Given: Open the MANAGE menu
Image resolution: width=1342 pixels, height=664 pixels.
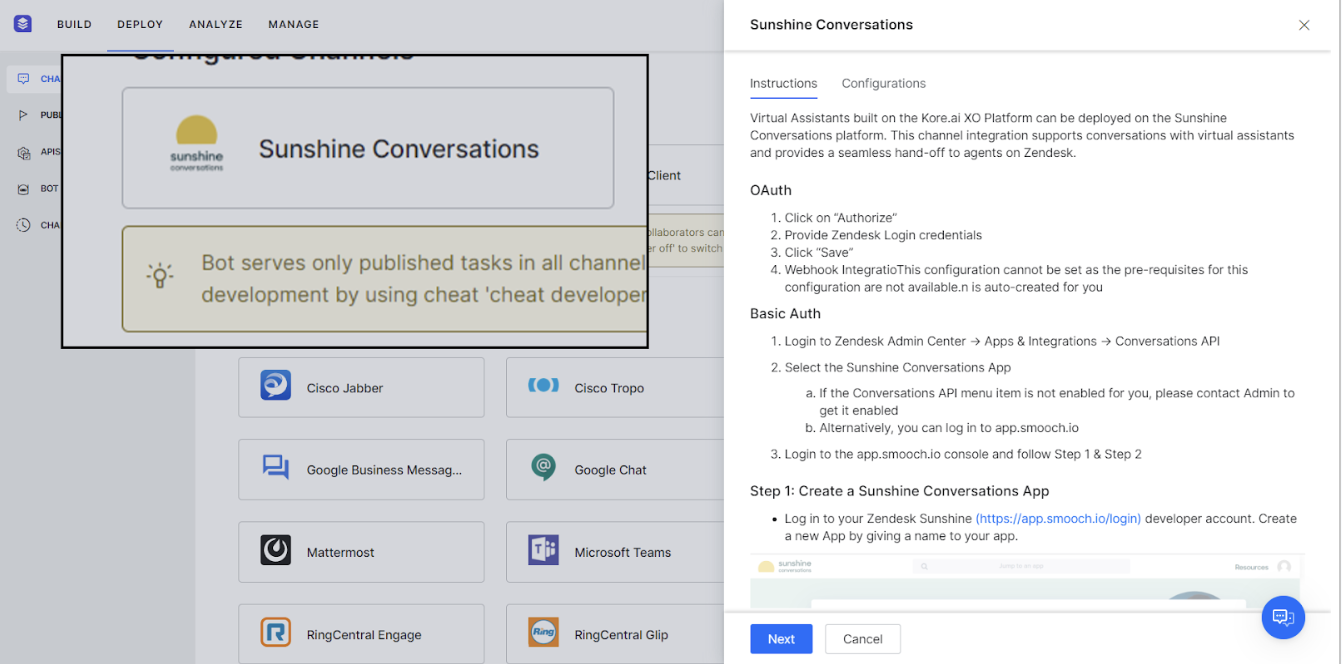Looking at the screenshot, I should 294,24.
